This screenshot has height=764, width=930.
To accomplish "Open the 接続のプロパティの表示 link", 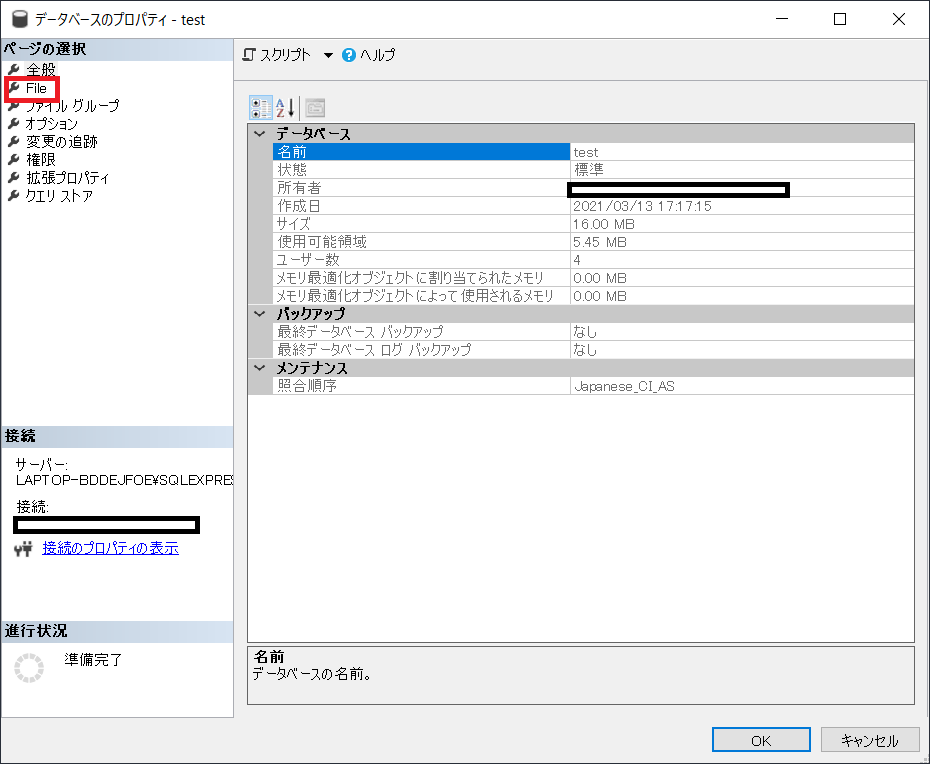I will [x=110, y=549].
